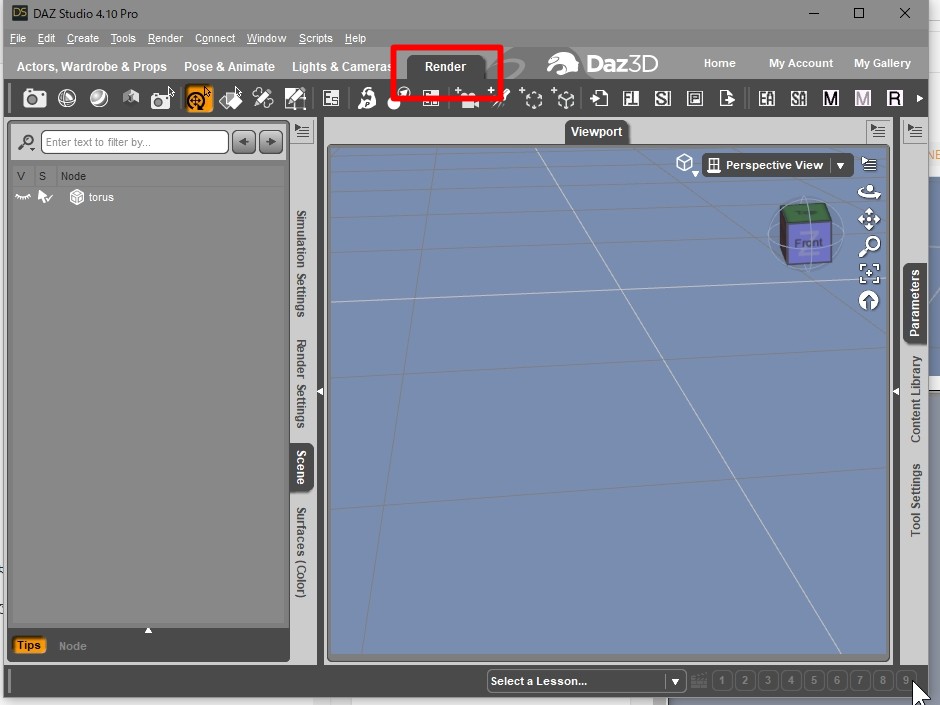Click the Front face of view cube
940x705 pixels.
pos(809,242)
